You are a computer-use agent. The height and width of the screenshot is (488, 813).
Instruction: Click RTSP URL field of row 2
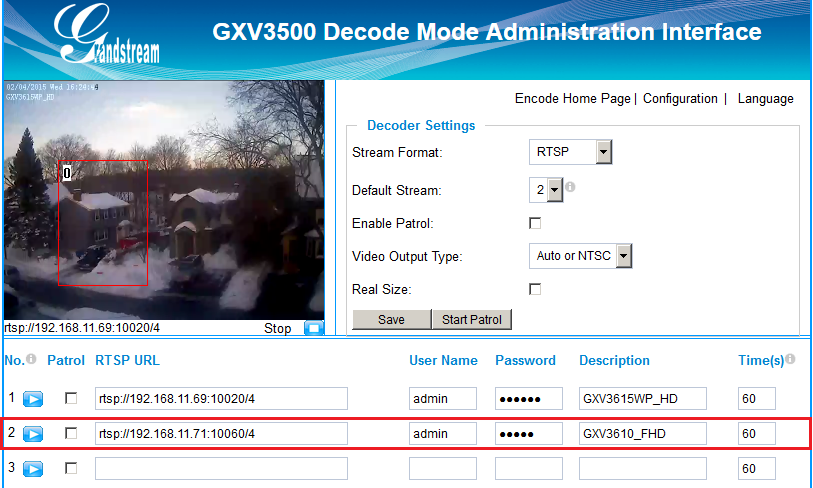(221, 434)
